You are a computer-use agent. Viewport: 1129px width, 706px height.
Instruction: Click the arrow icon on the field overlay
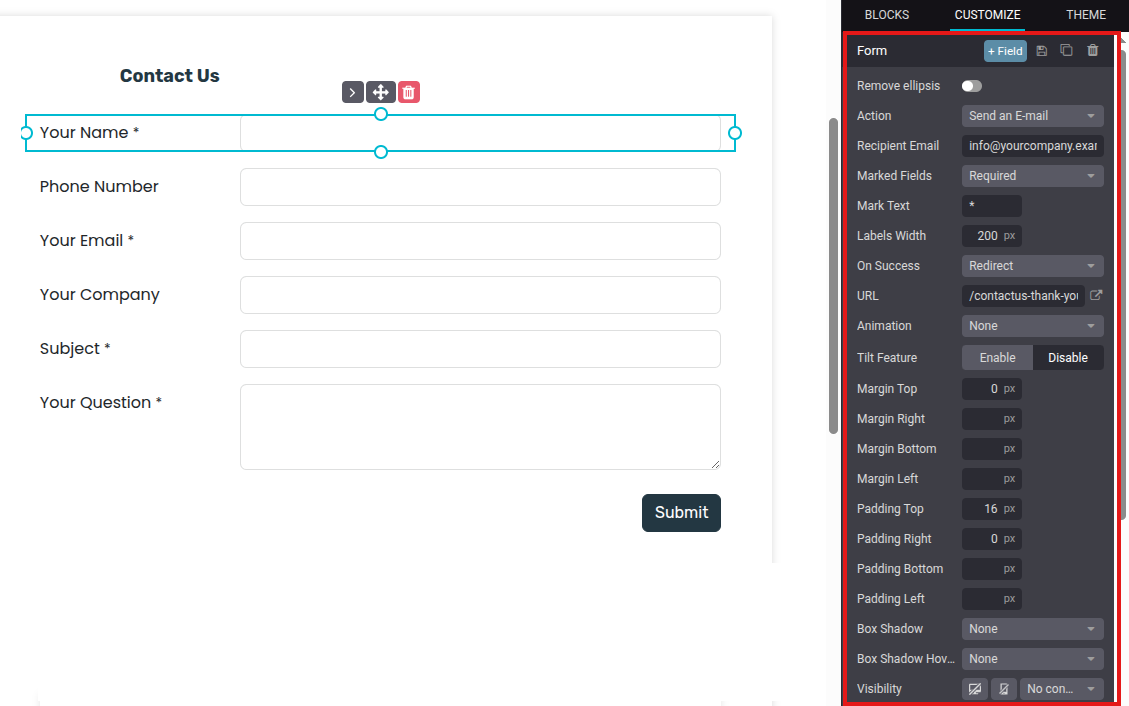352,92
